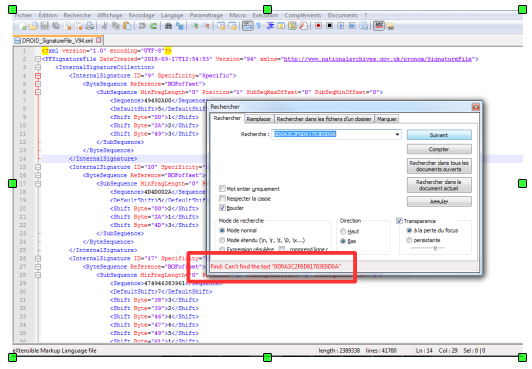Click the Start macro recording icon
This screenshot has width=532, height=369.
point(318,26)
